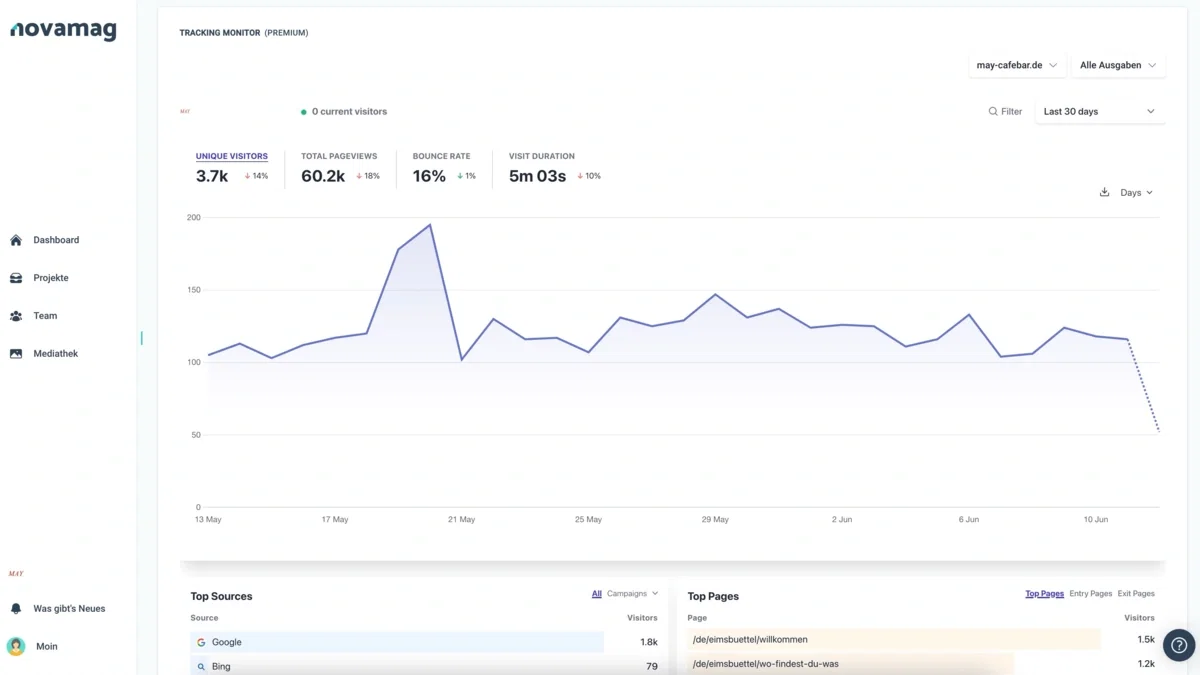Viewport: 1200px width, 675px height.
Task: Open the Last 30 days date range dropdown
Action: pyautogui.click(x=1099, y=112)
